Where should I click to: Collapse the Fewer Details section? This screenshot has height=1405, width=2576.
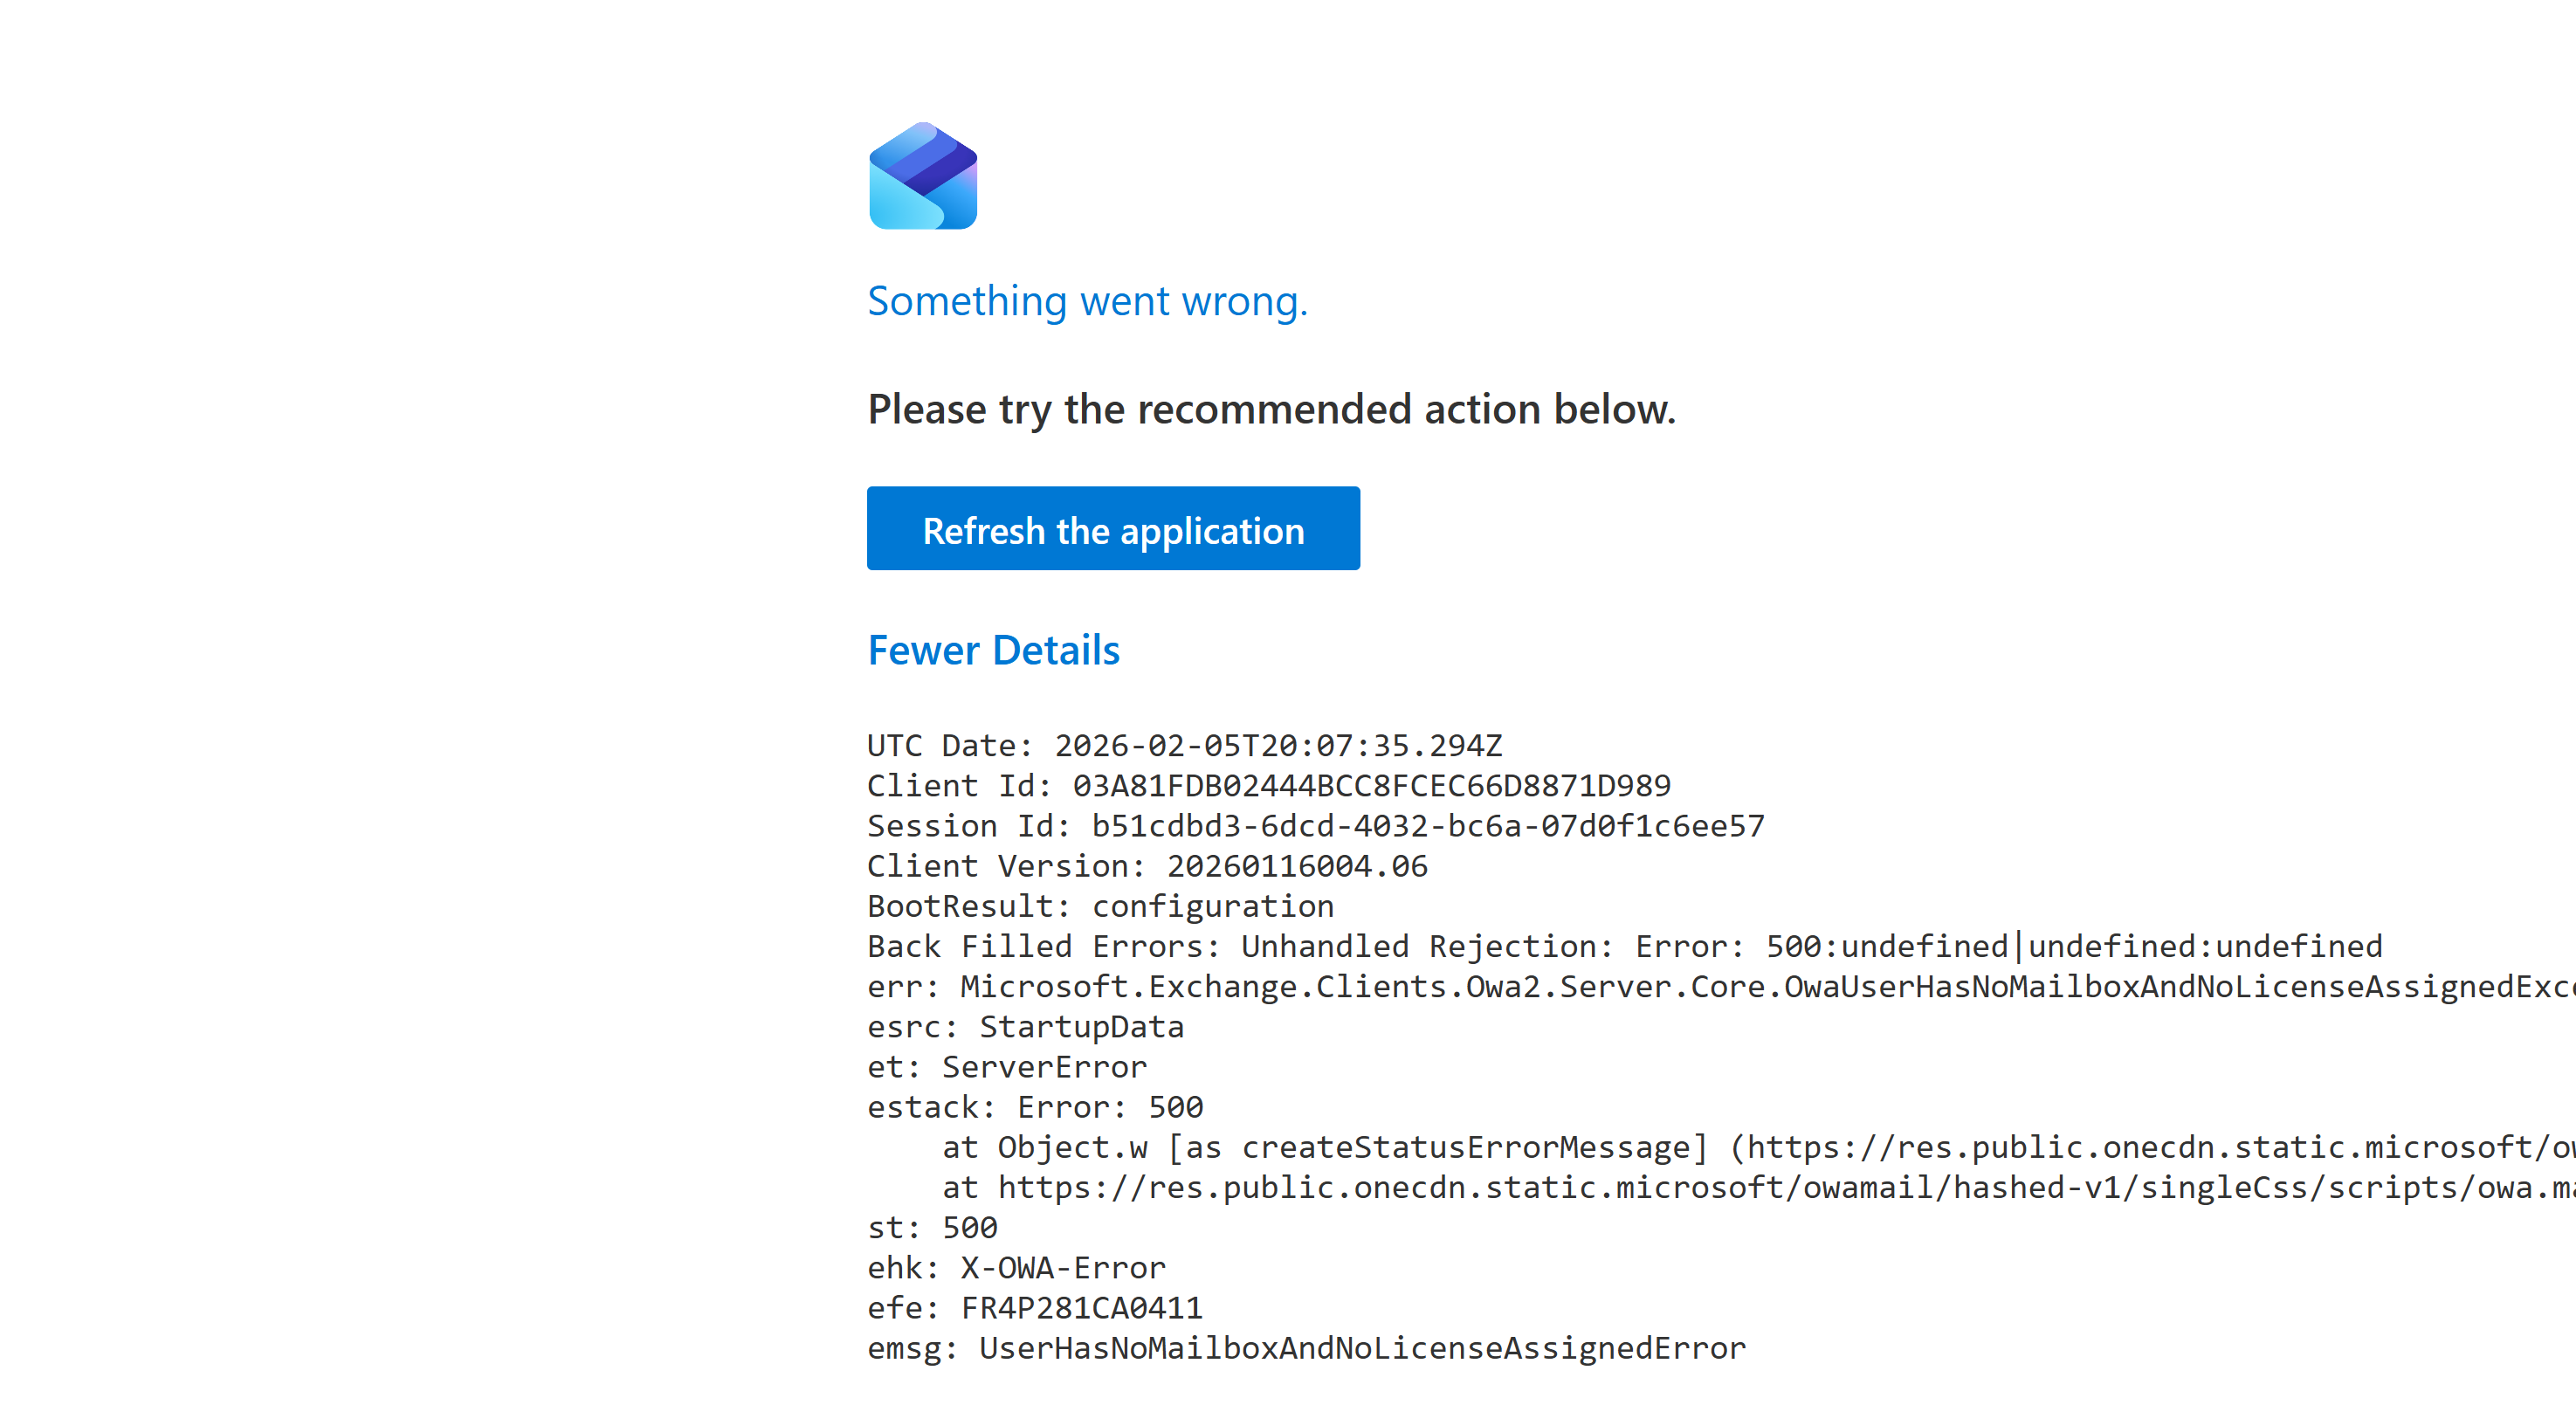tap(993, 650)
